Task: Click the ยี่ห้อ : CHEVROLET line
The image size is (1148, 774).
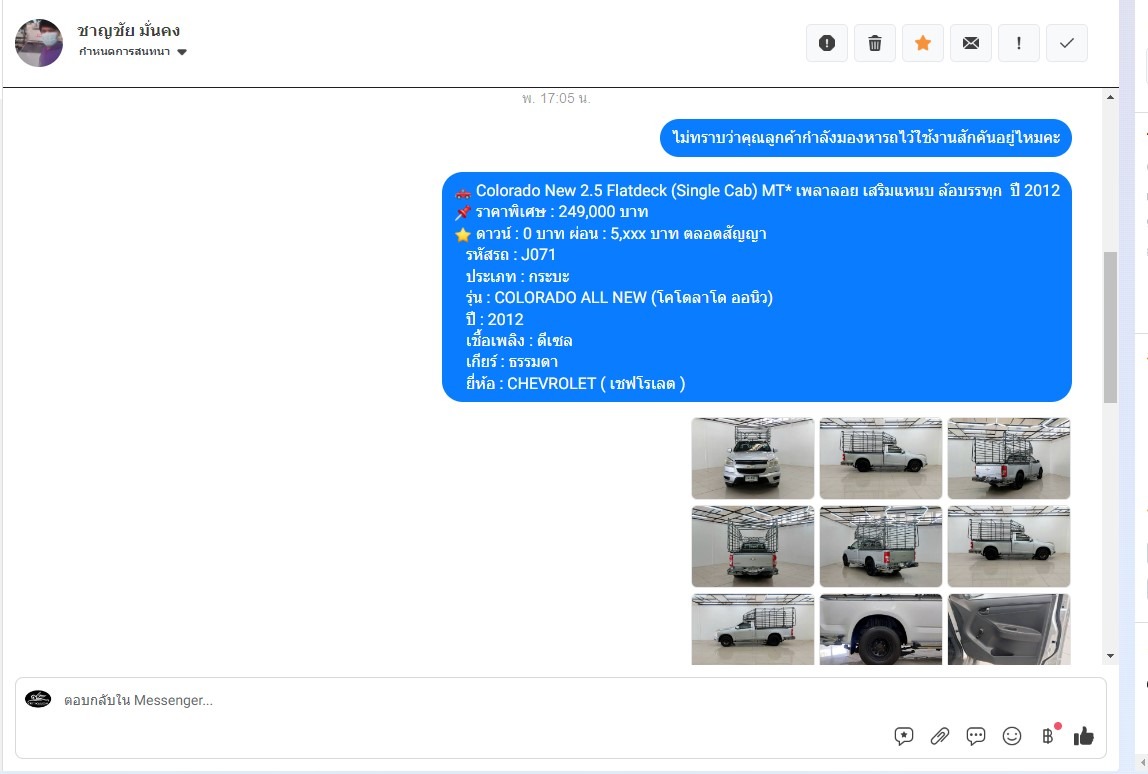Action: coord(575,384)
